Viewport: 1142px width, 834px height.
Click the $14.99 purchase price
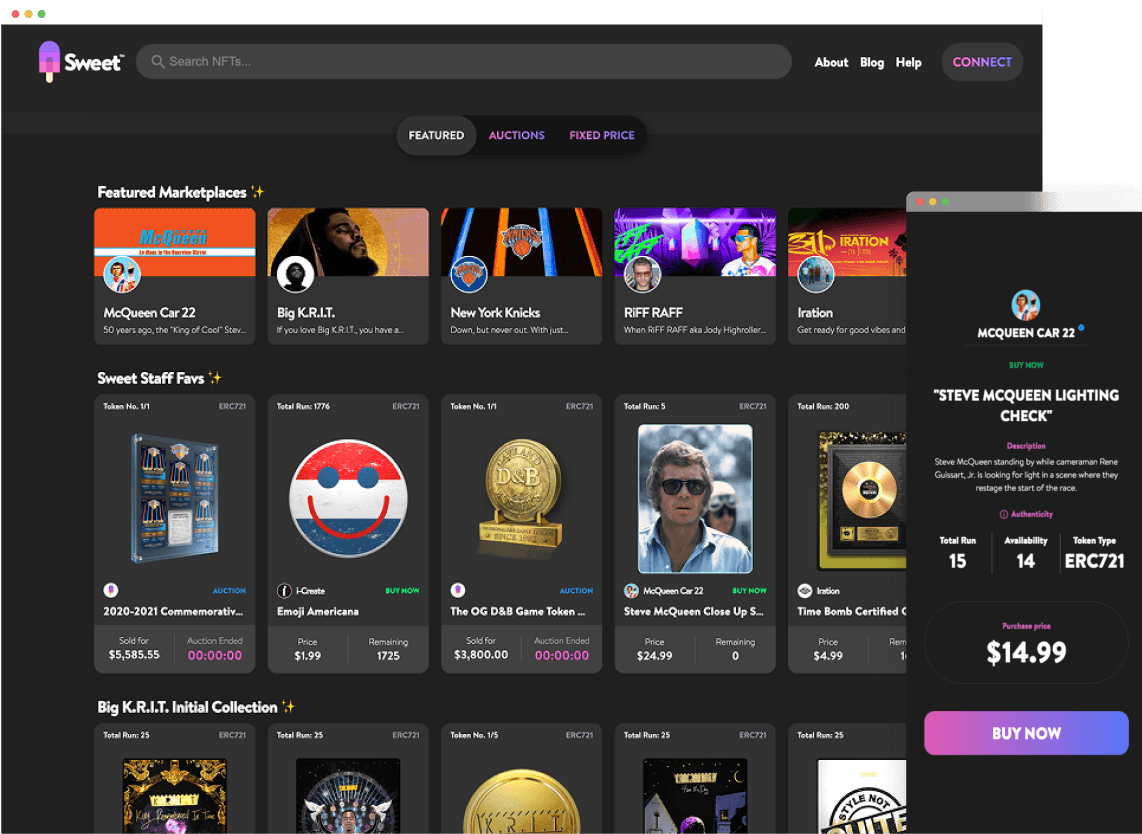(x=1026, y=652)
